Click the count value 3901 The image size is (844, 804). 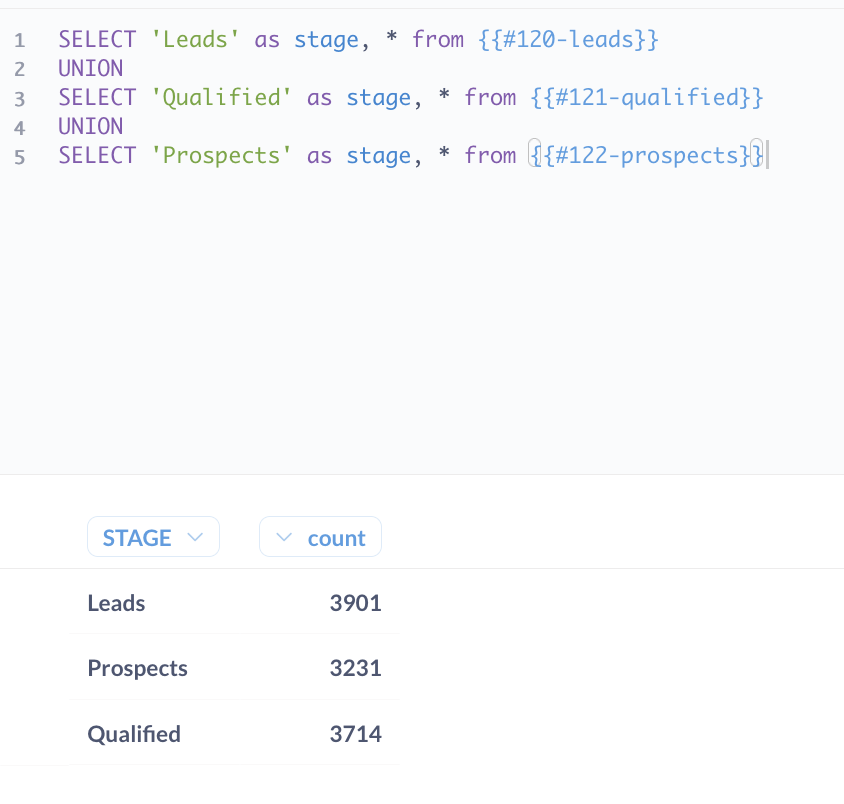pyautogui.click(x=355, y=603)
